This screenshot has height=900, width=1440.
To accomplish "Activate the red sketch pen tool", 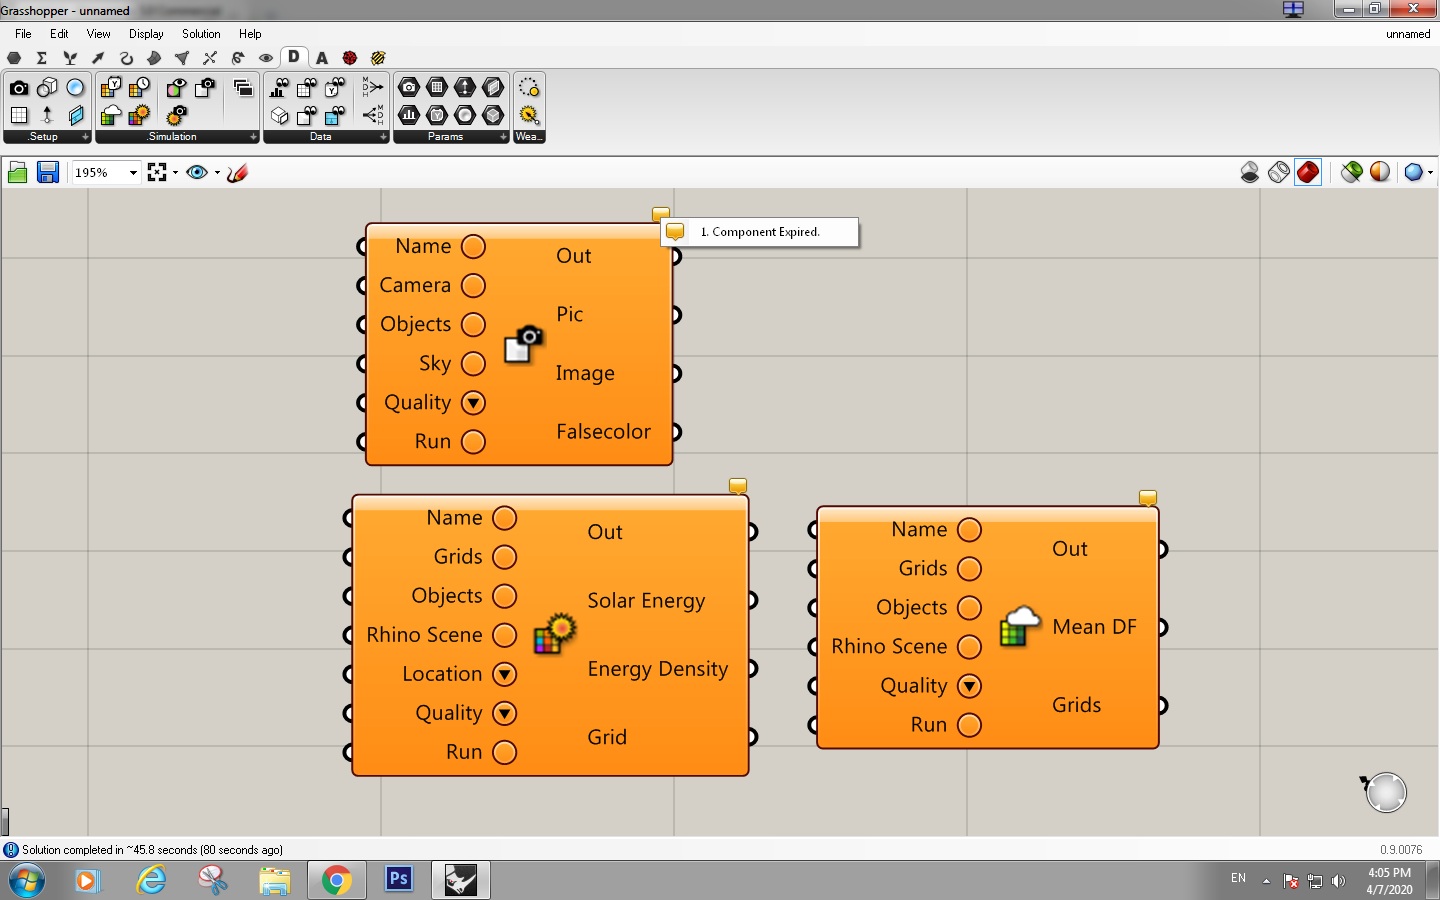I will pos(238,173).
